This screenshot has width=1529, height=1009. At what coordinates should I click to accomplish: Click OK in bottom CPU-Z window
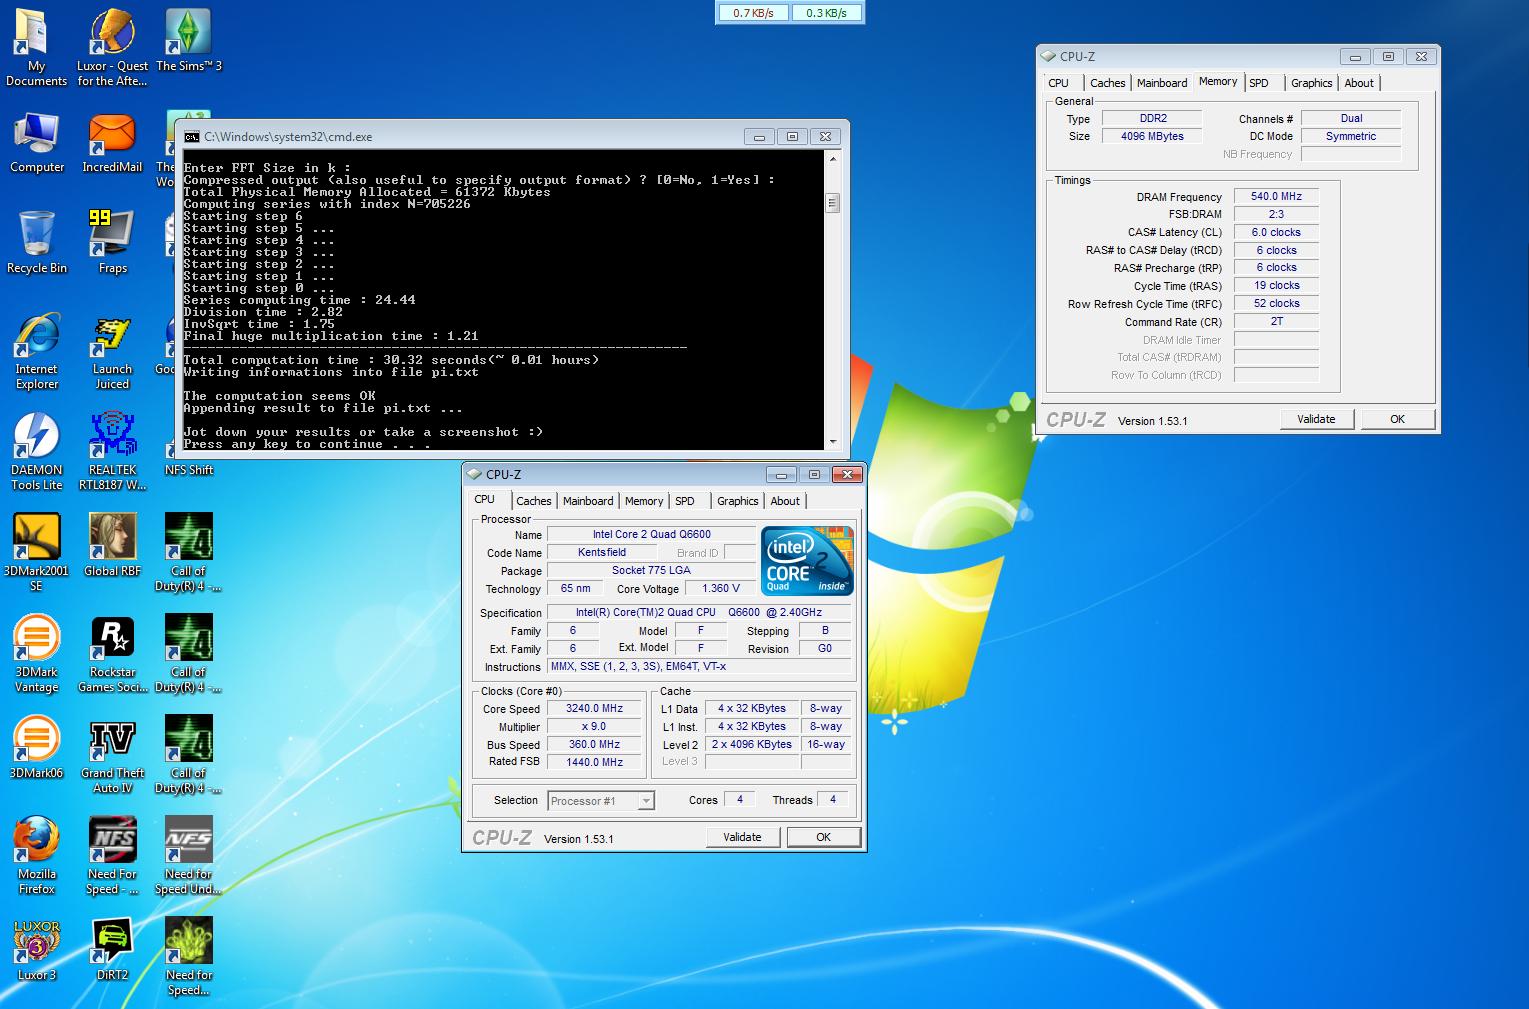[x=823, y=837]
